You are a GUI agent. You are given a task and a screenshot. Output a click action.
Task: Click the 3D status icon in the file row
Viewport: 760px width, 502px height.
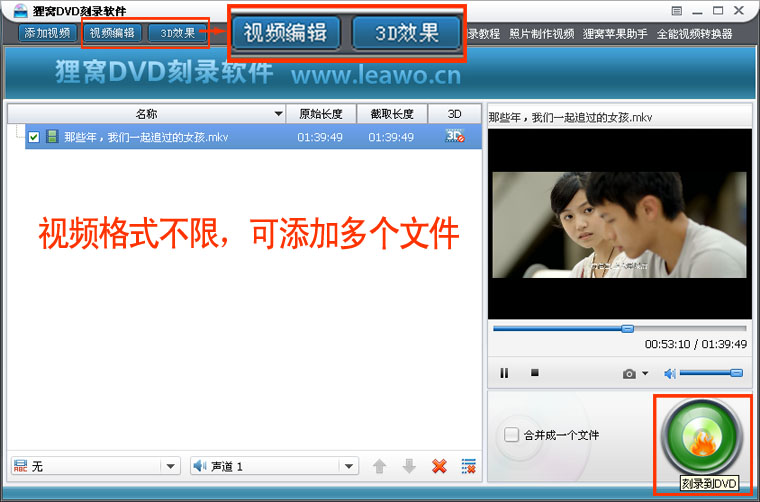pos(455,136)
